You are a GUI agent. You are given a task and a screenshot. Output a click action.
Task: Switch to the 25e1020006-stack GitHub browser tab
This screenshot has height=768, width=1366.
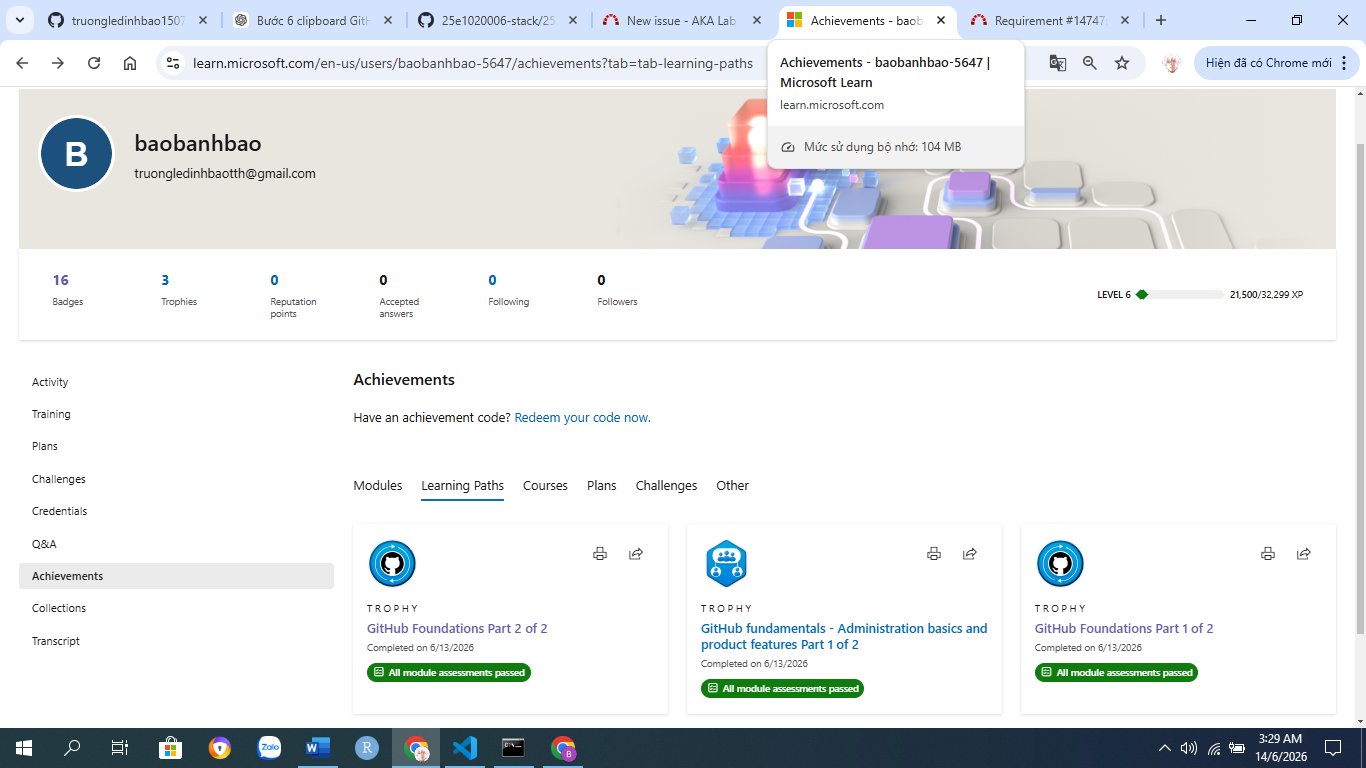point(498,20)
